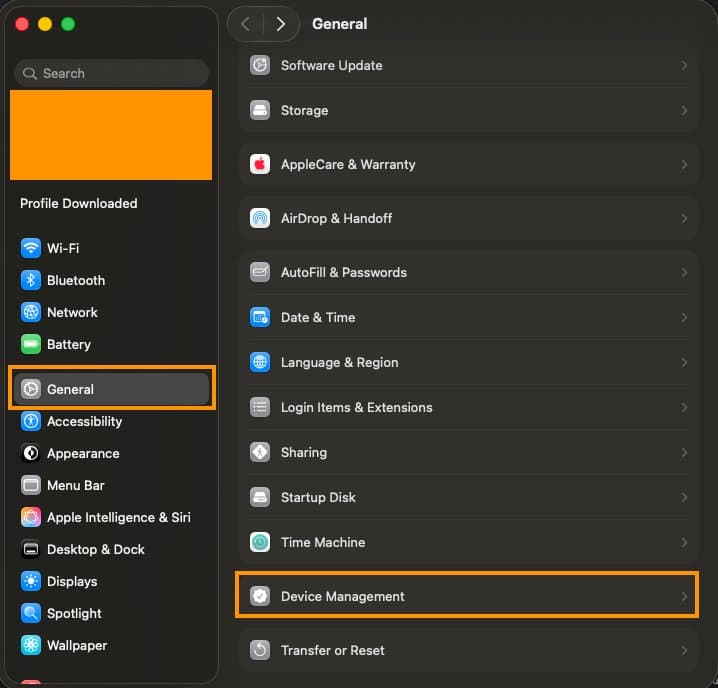The height and width of the screenshot is (688, 718).
Task: Click the Transfer or Reset icon
Action: click(x=260, y=650)
